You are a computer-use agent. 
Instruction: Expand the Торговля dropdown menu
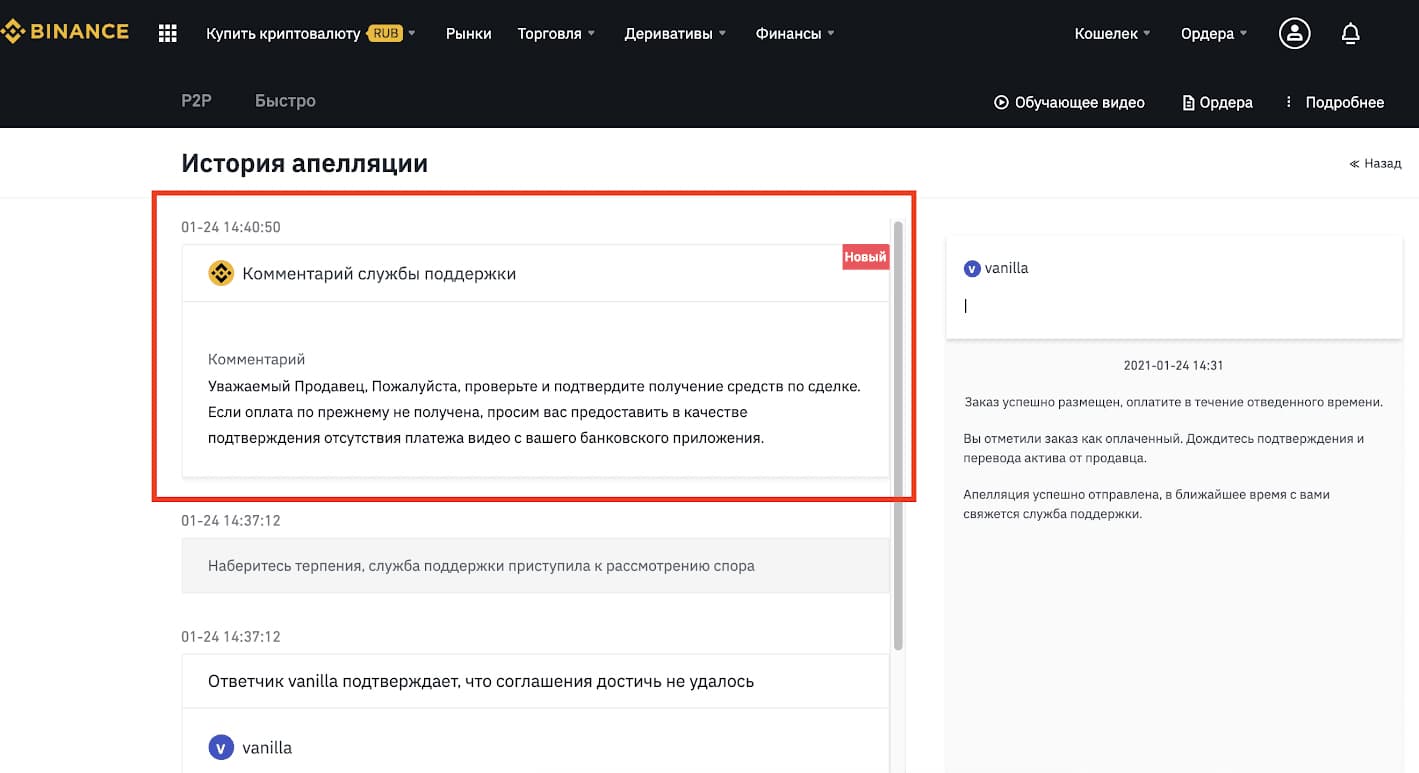tap(556, 33)
